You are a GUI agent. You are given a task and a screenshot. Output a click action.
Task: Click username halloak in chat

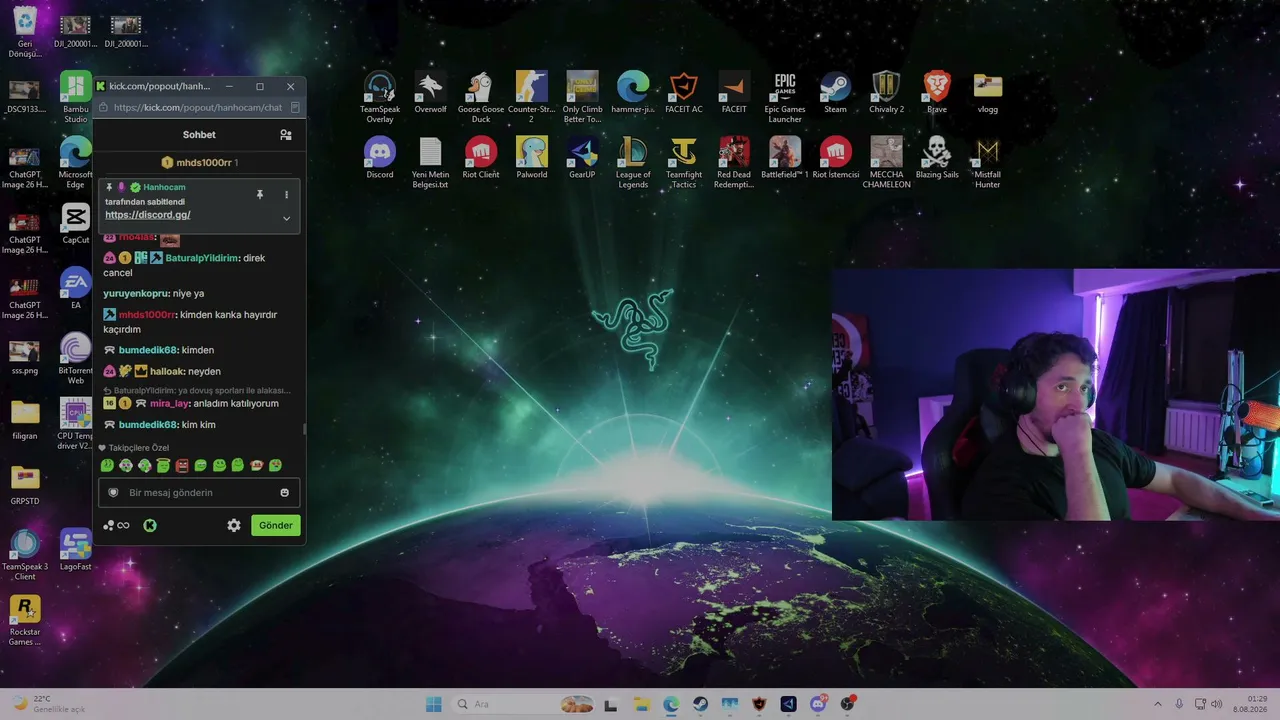(x=167, y=372)
